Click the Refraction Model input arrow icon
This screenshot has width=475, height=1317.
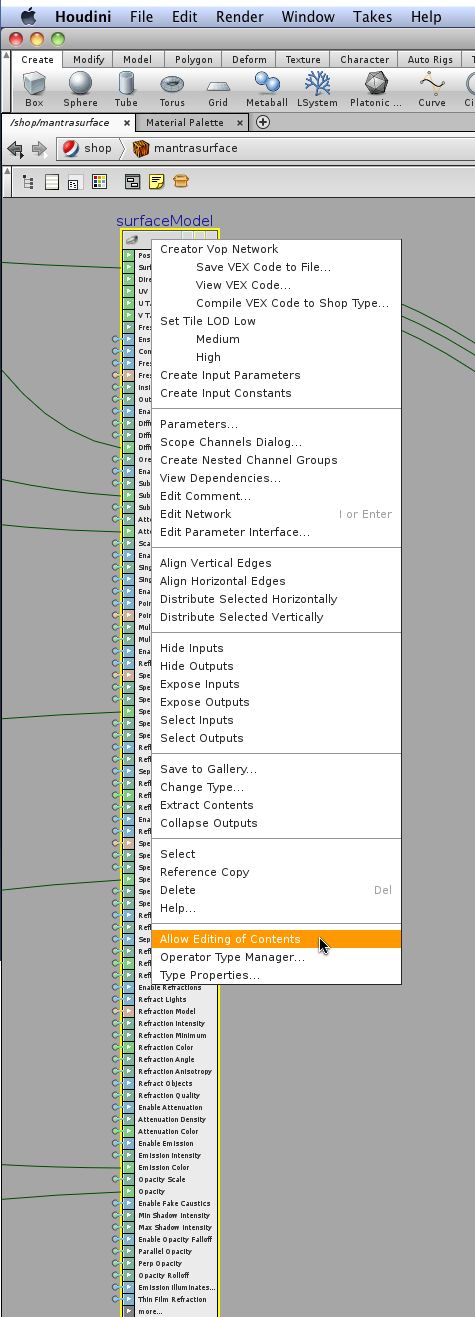pyautogui.click(x=128, y=1011)
